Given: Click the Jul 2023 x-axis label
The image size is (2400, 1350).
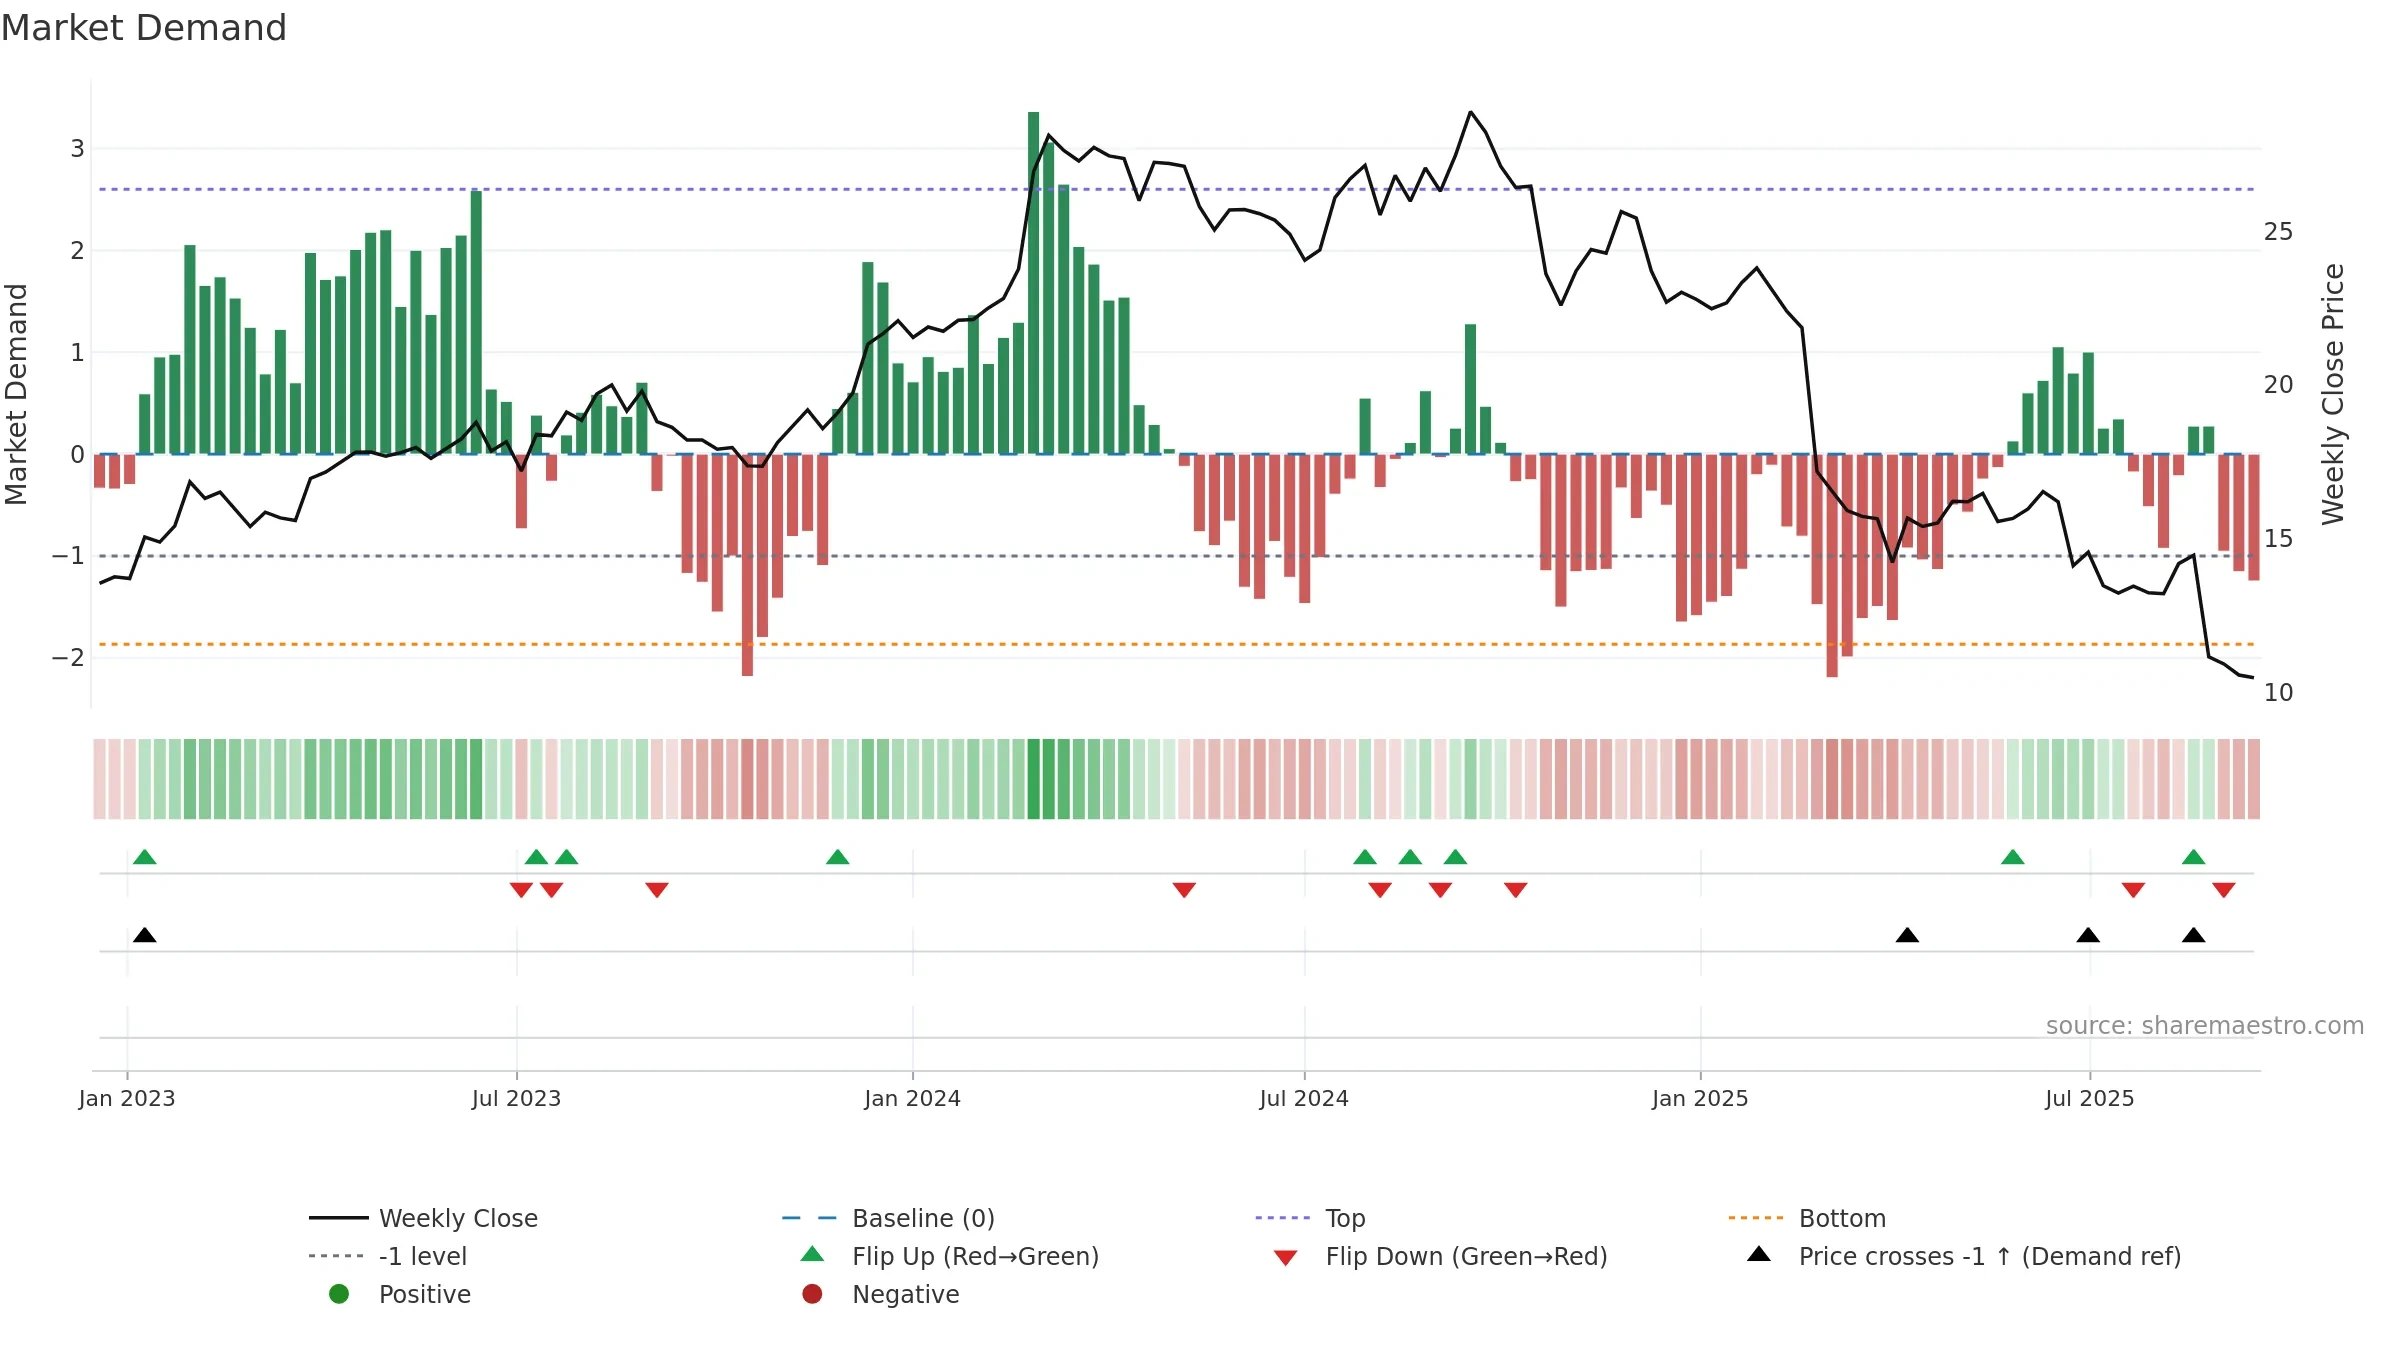Looking at the screenshot, I should 517,1099.
